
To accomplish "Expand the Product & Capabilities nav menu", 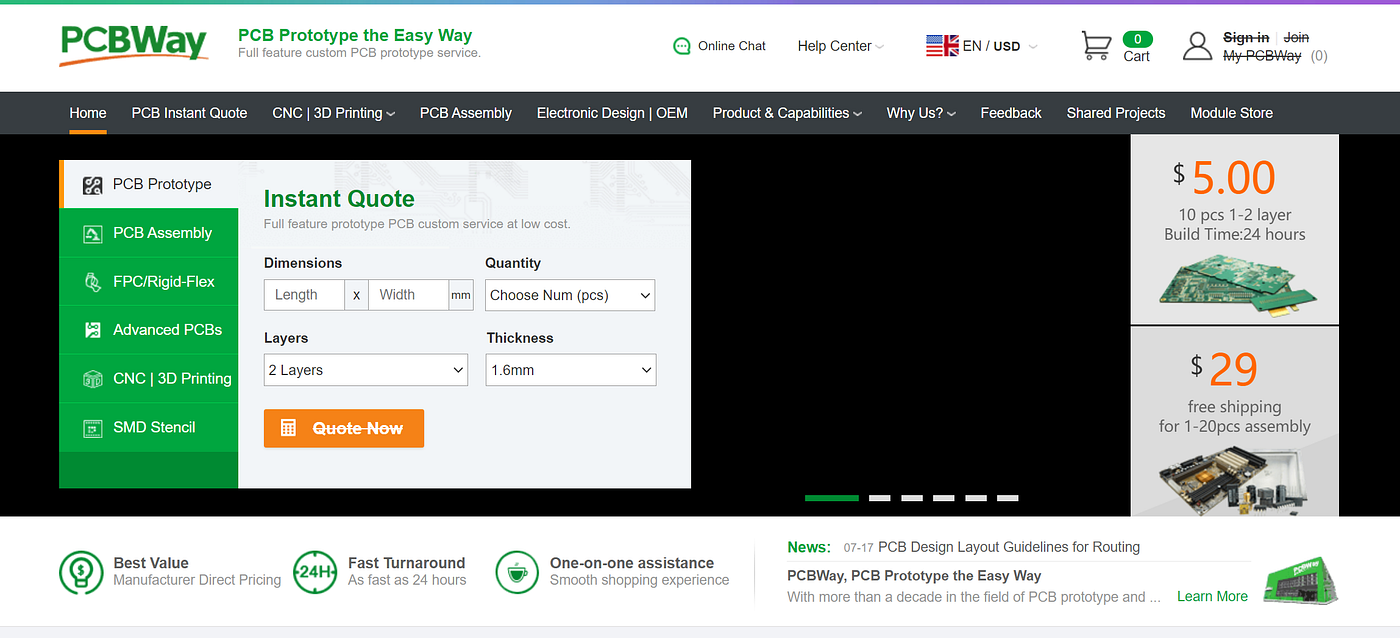I will (x=787, y=113).
